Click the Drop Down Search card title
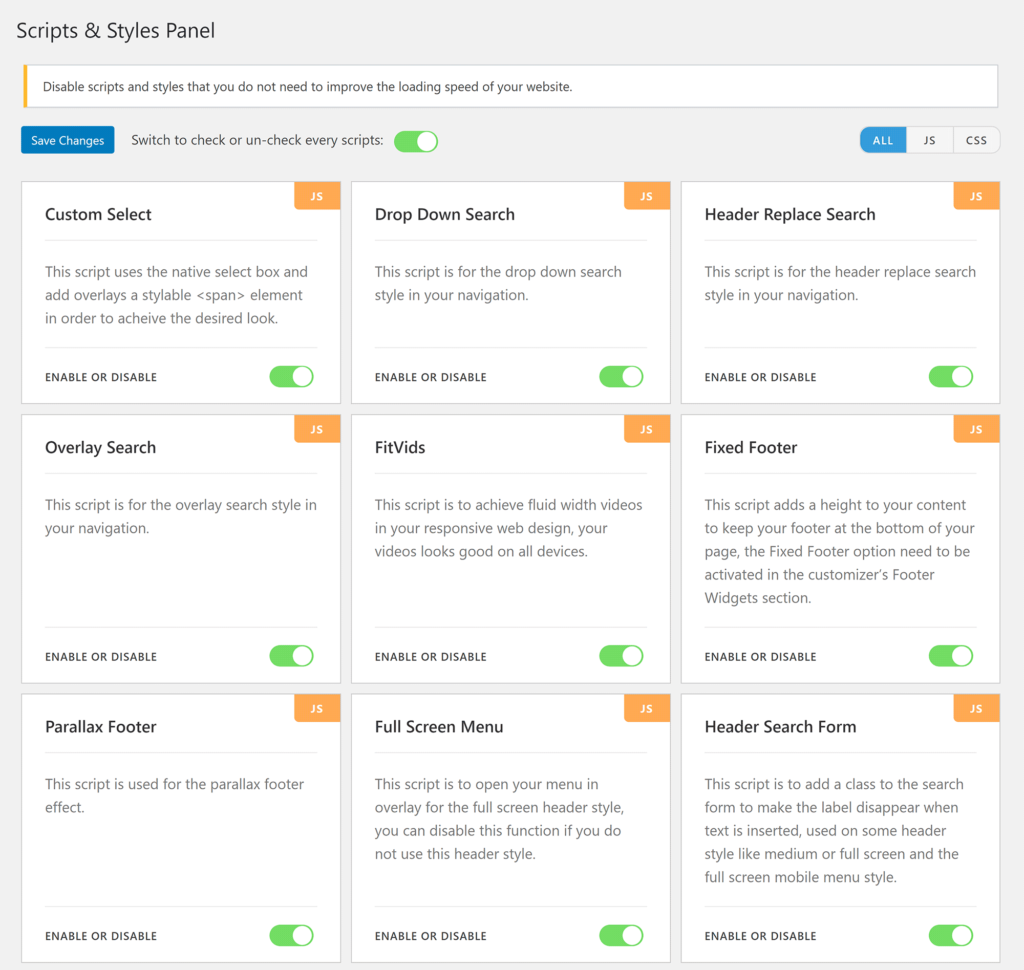The width and height of the screenshot is (1024, 970). pyautogui.click(x=445, y=214)
